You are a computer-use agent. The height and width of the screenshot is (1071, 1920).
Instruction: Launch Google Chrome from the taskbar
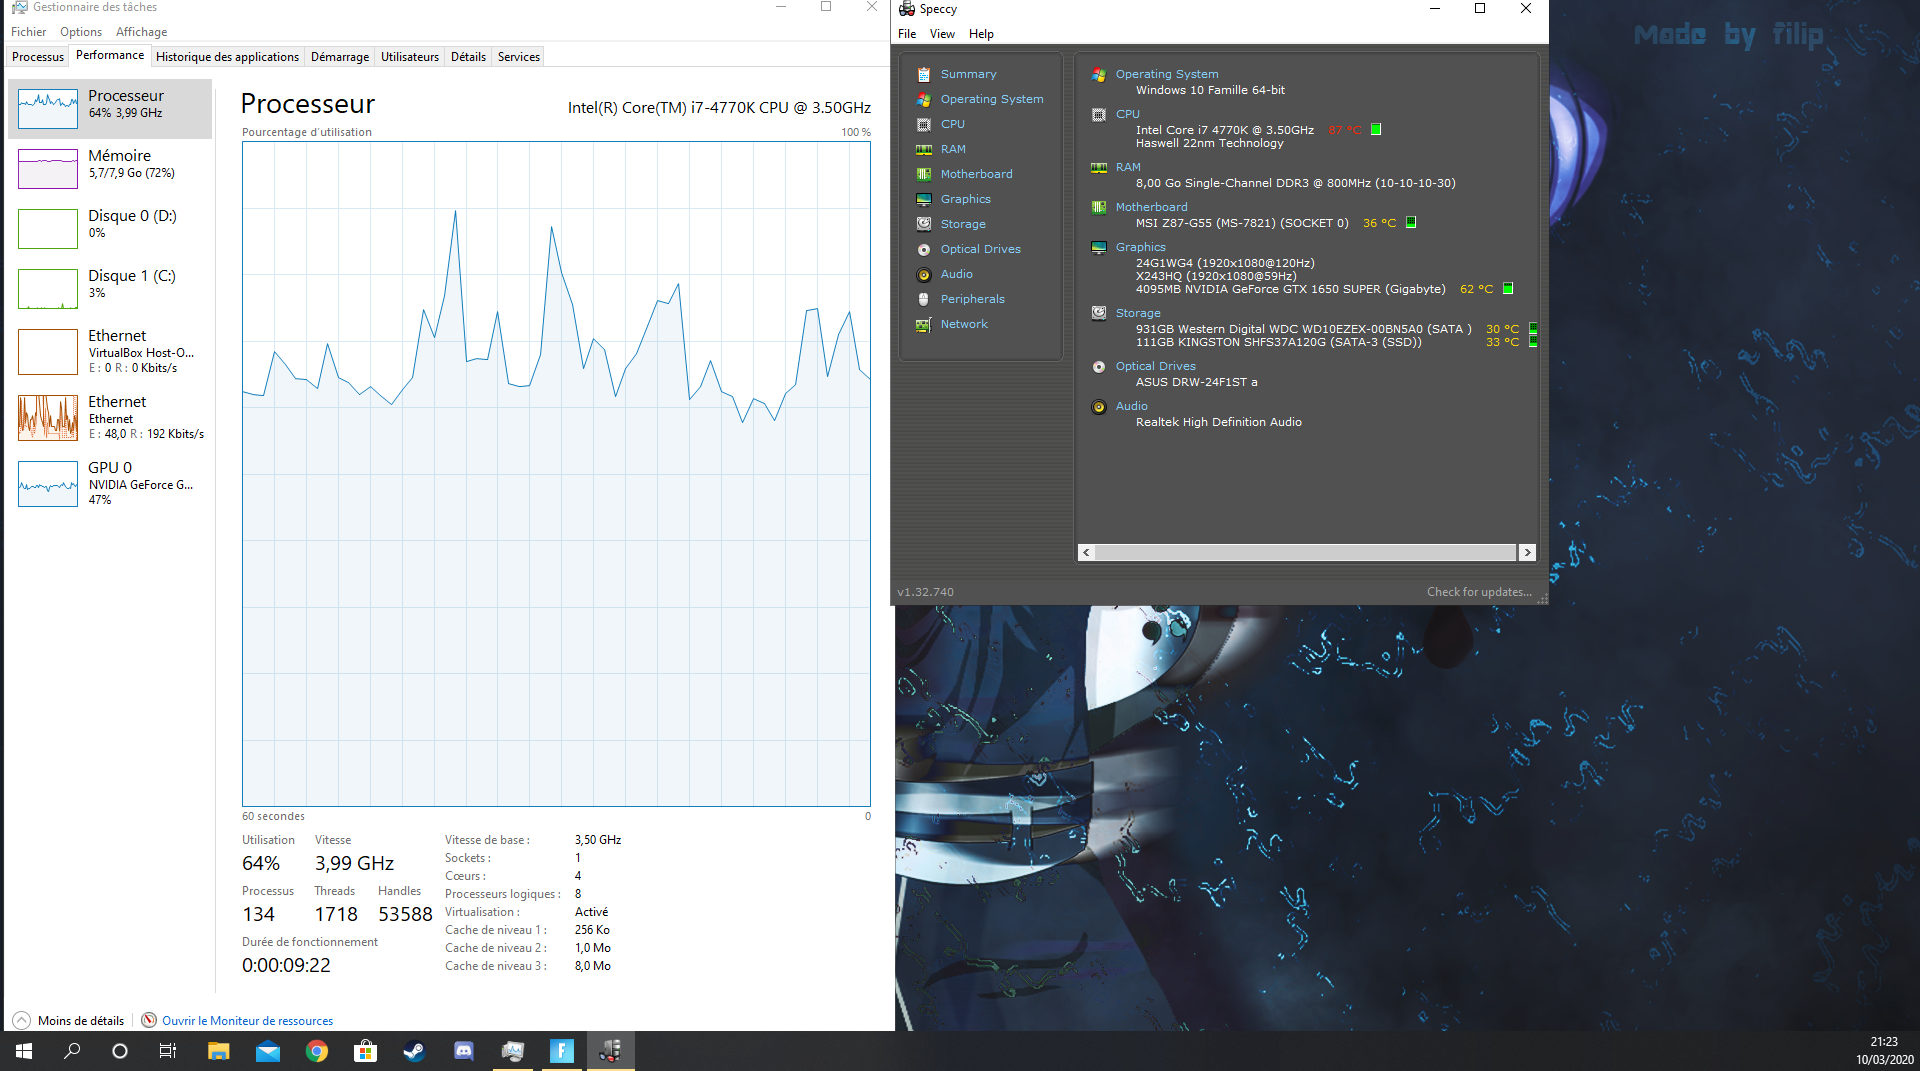coord(316,1051)
